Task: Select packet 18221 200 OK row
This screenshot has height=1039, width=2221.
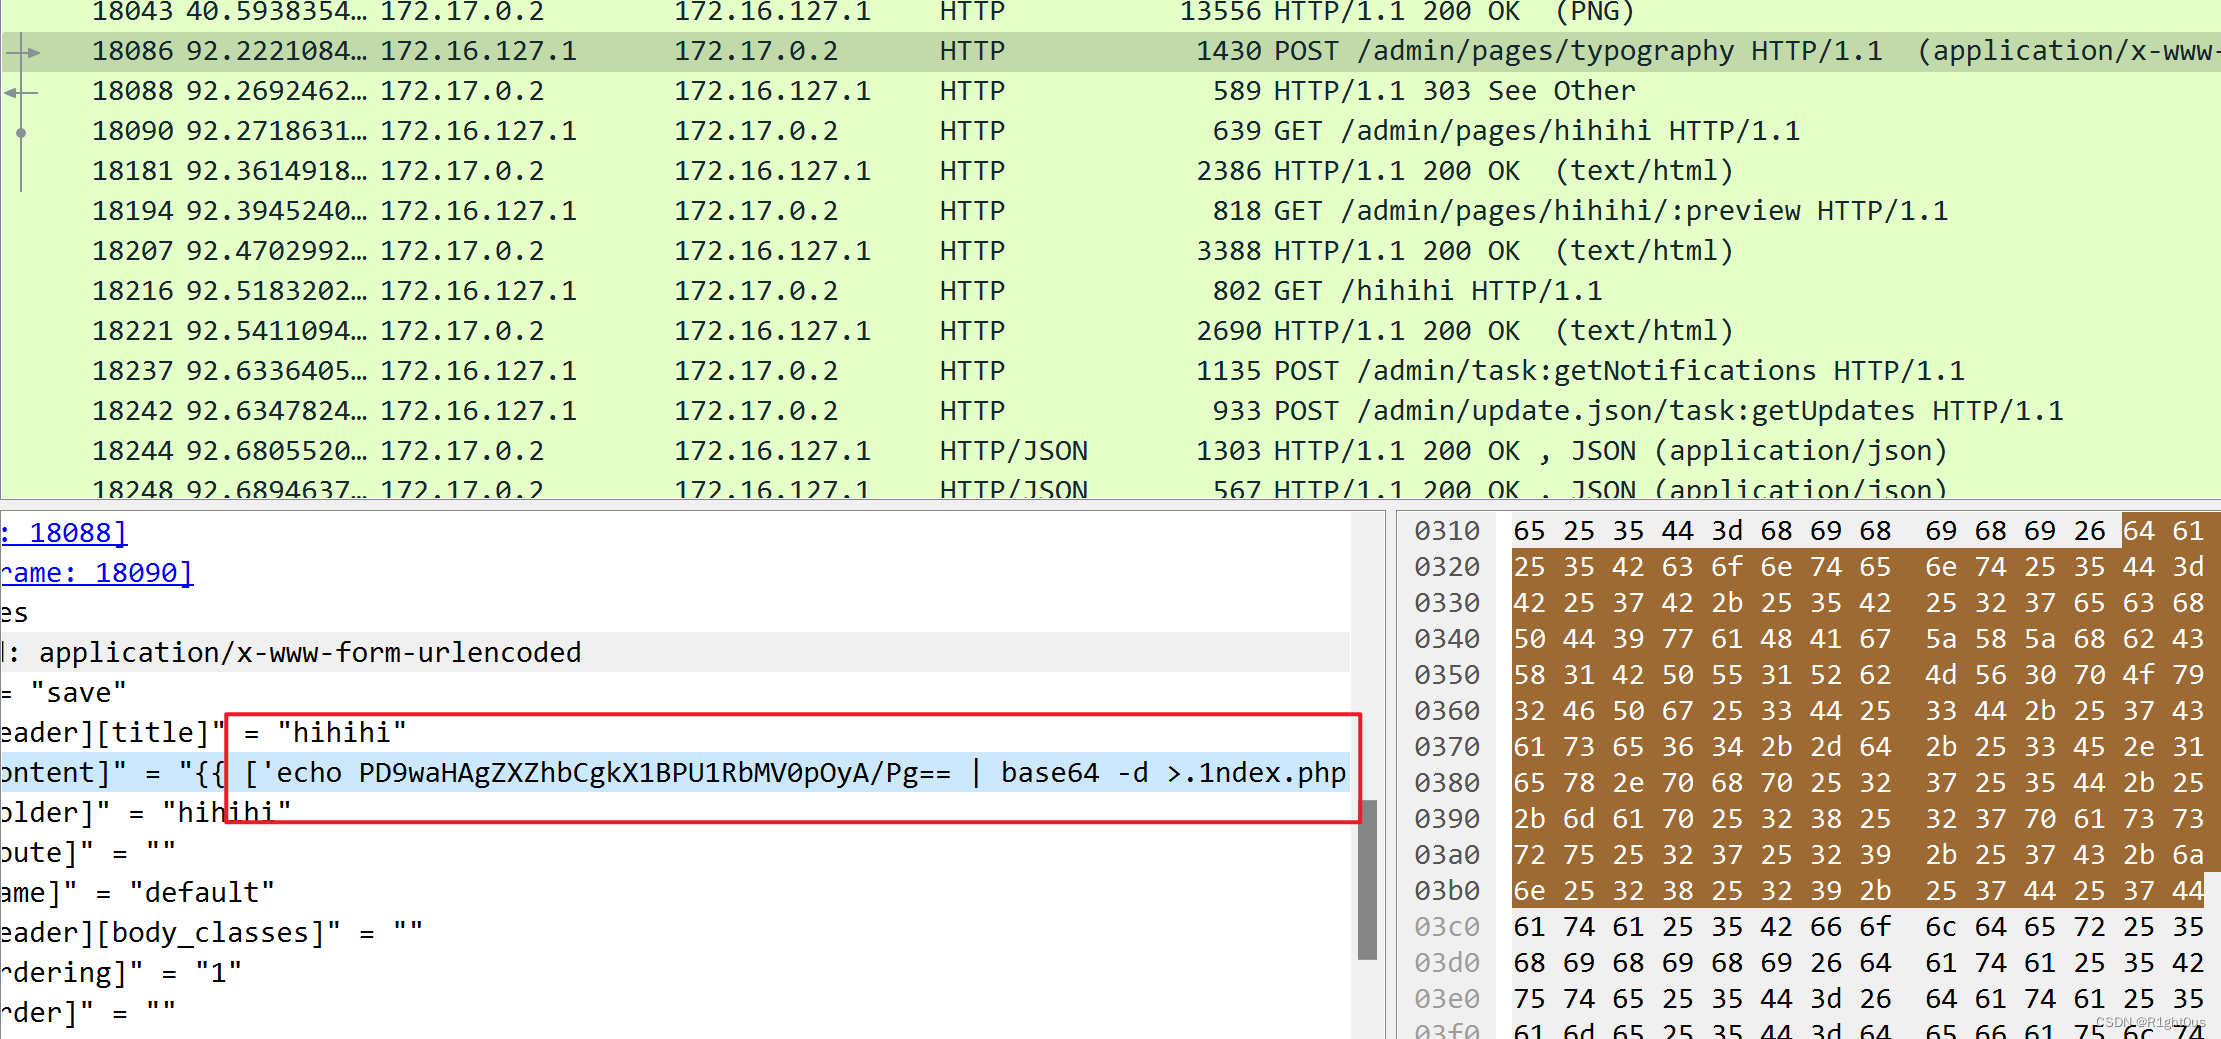Action: coord(1110,331)
